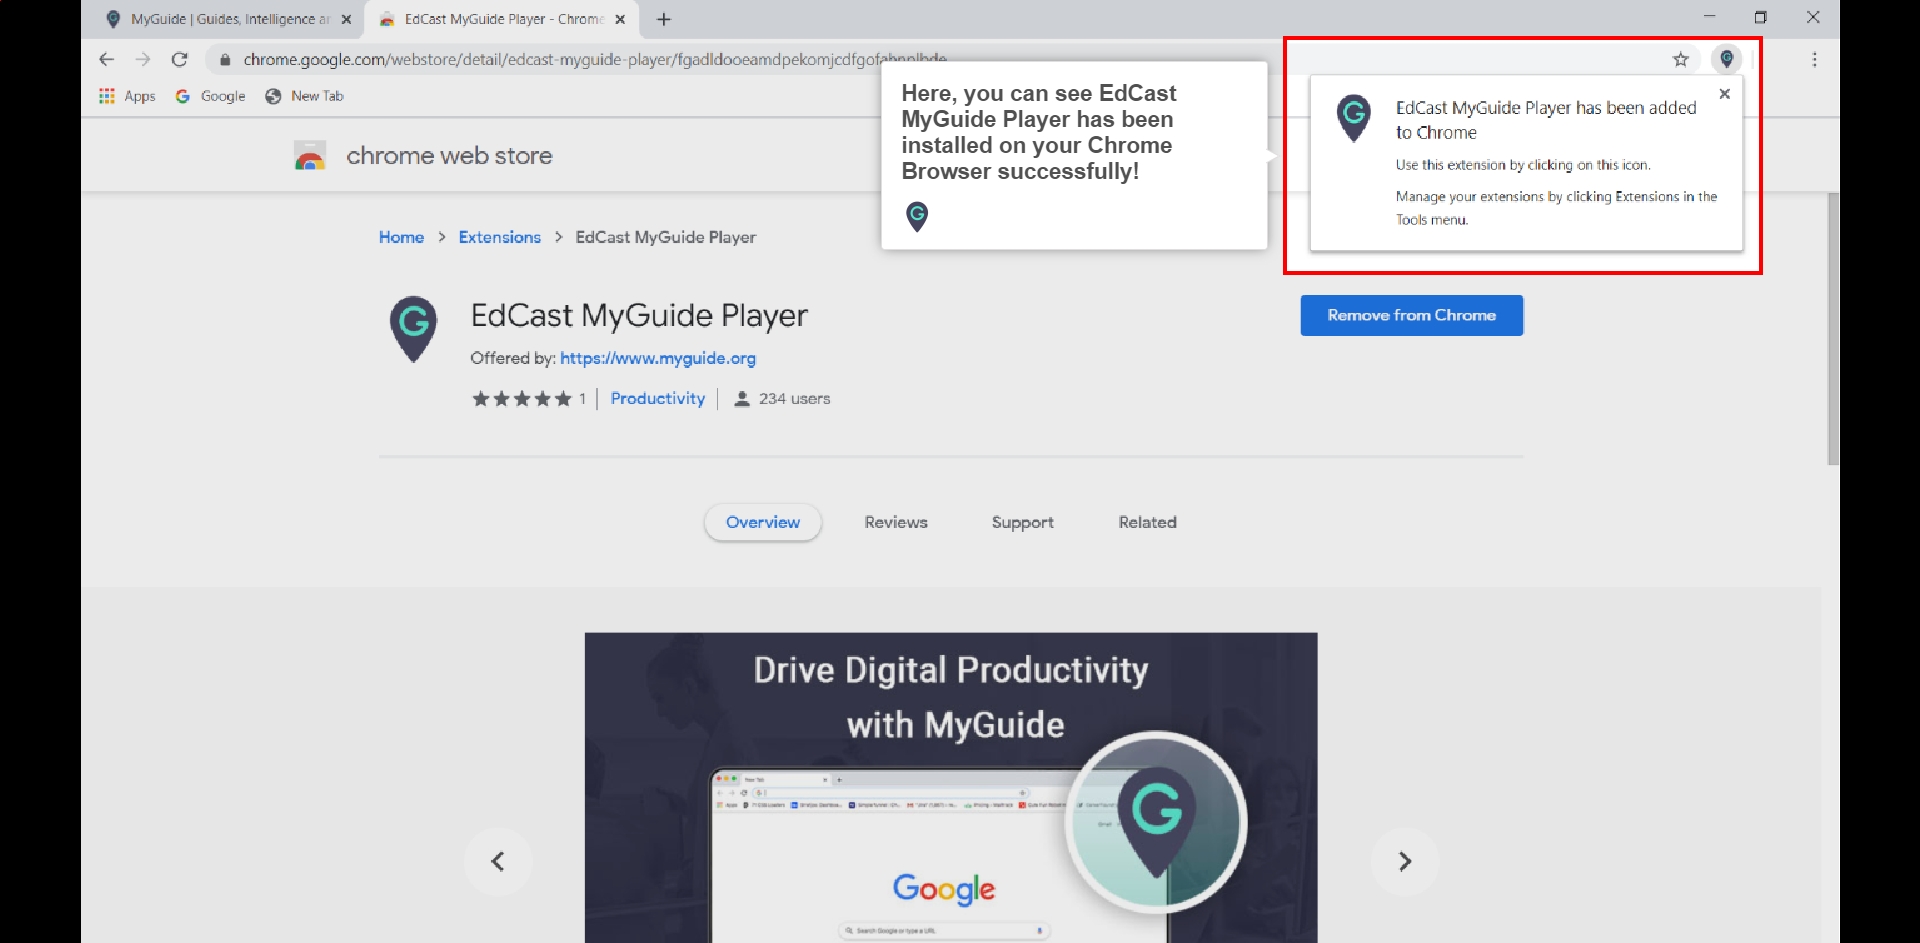Image resolution: width=1920 pixels, height=943 pixels.
Task: Open the Google bookmark
Action: click(210, 96)
